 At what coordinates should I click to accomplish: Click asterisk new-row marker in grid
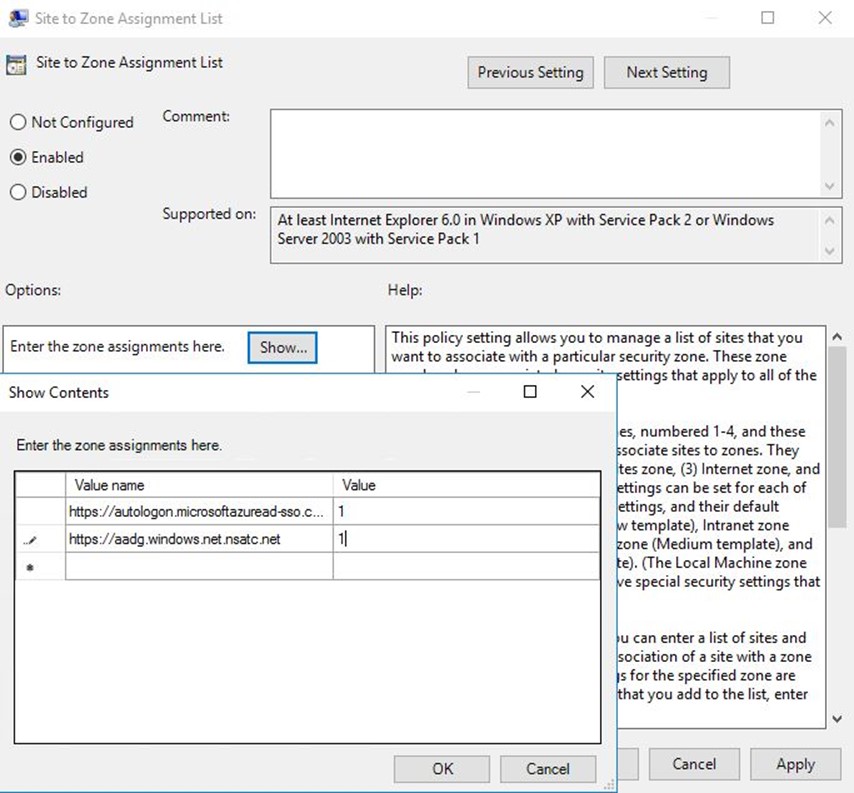(x=29, y=568)
